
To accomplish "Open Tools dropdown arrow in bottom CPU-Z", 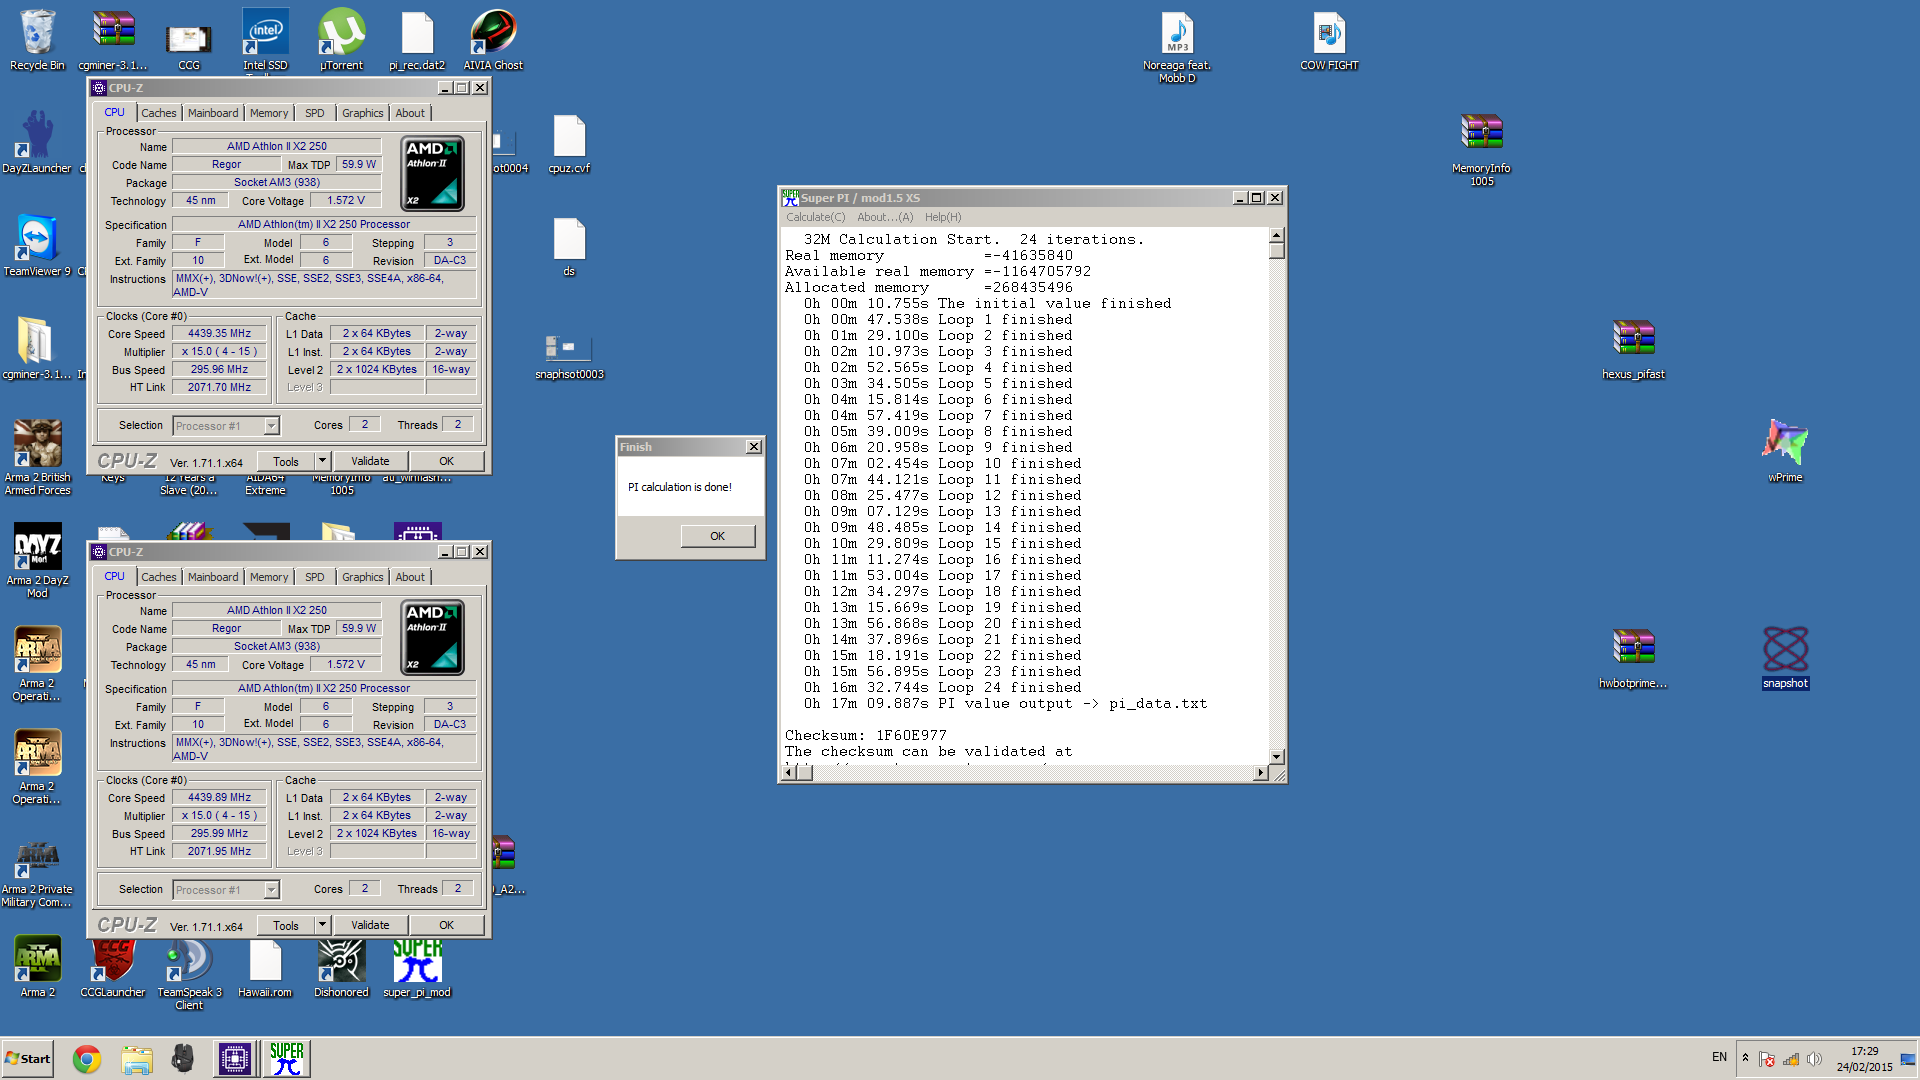I will click(x=322, y=925).
